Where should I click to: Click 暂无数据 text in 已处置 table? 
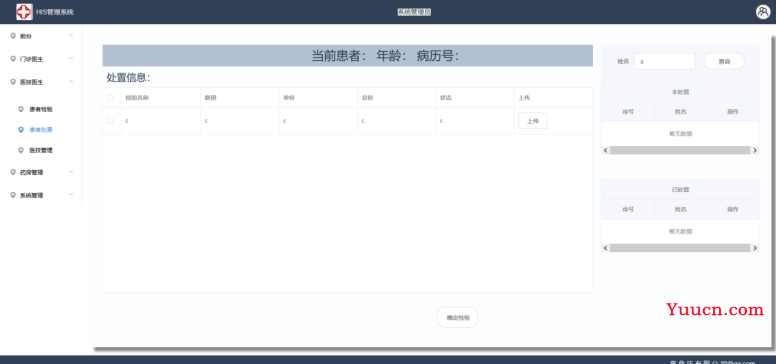pos(680,231)
